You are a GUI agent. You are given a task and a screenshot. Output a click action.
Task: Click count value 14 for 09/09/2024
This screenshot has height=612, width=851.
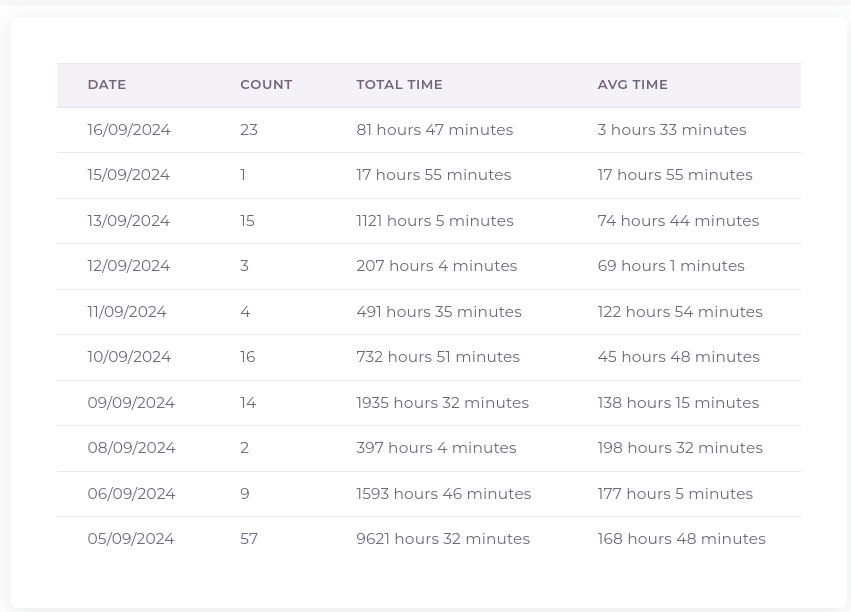point(248,403)
